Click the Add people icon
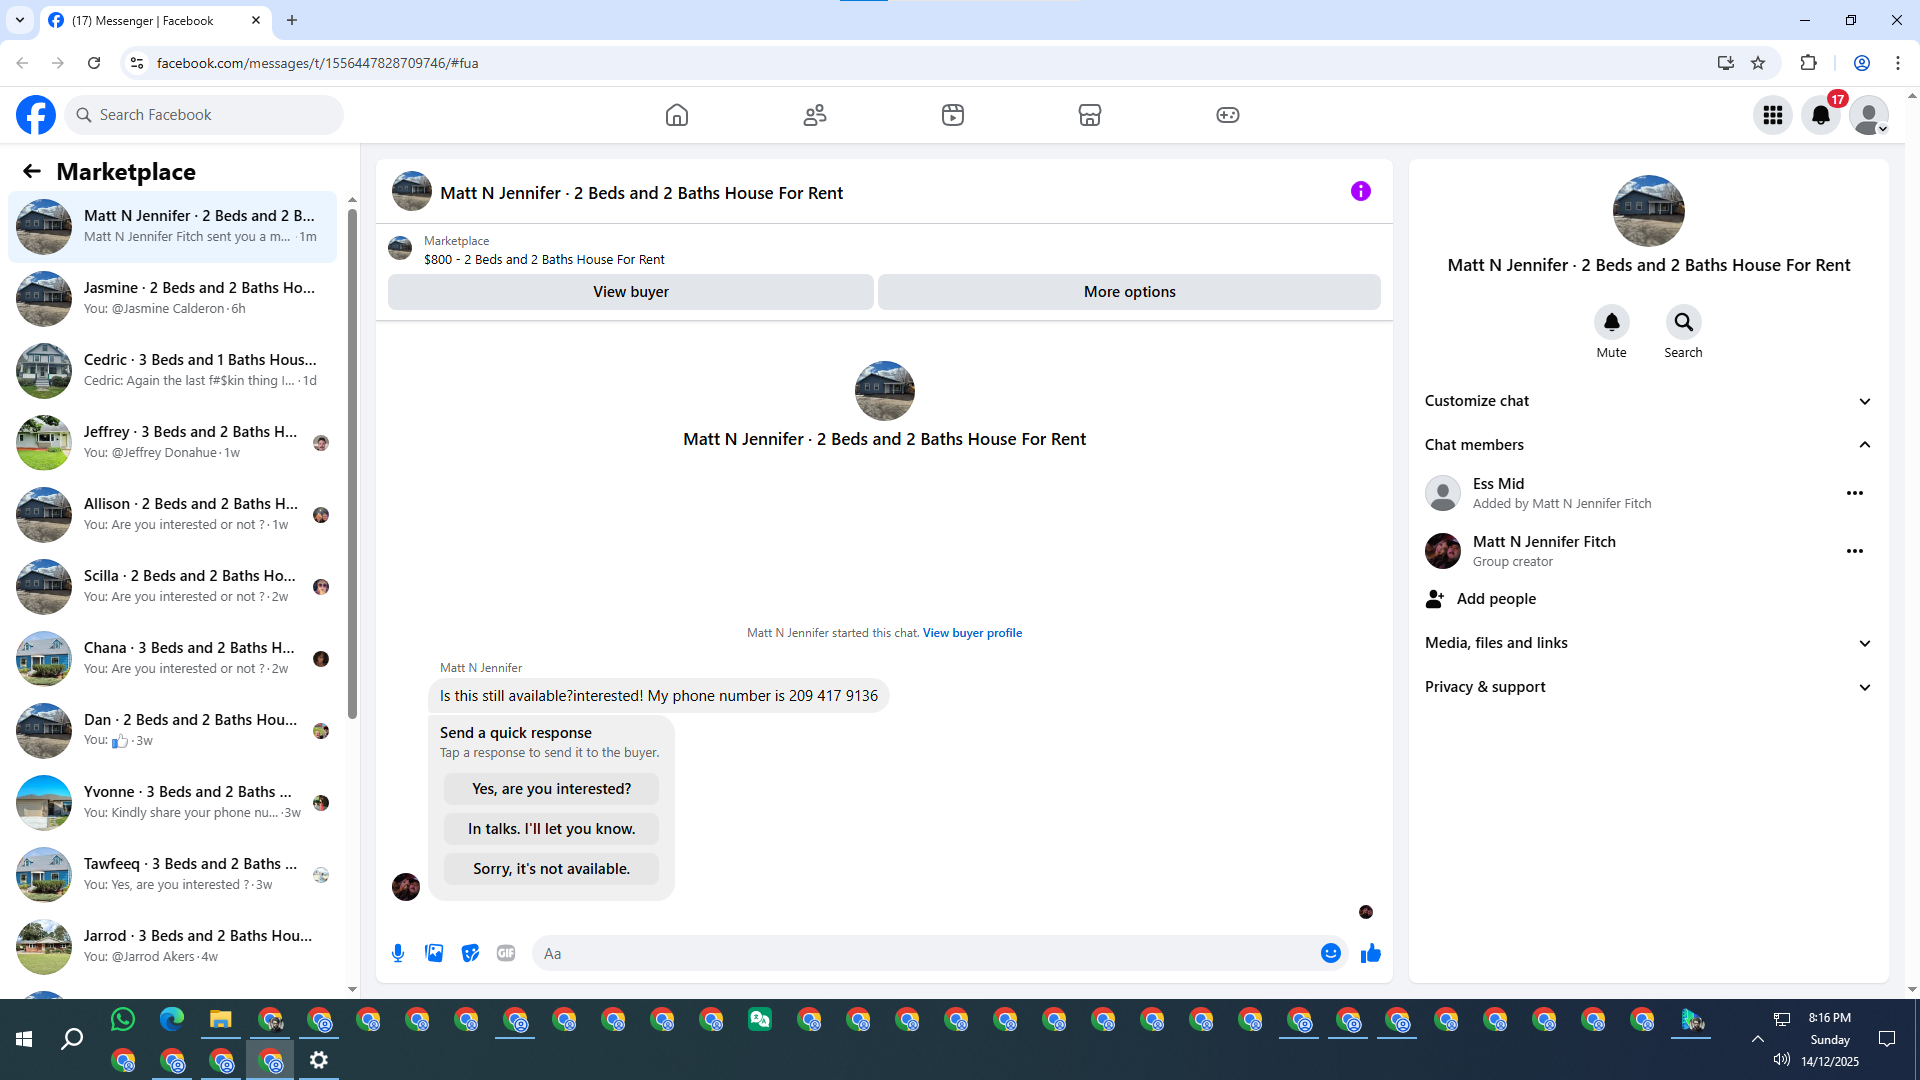This screenshot has height=1080, width=1920. pos(1435,599)
